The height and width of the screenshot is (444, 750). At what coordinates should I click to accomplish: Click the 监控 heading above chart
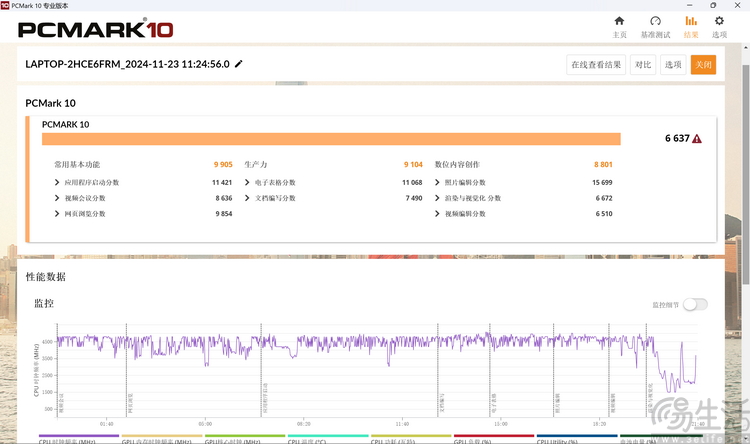pyautogui.click(x=44, y=303)
